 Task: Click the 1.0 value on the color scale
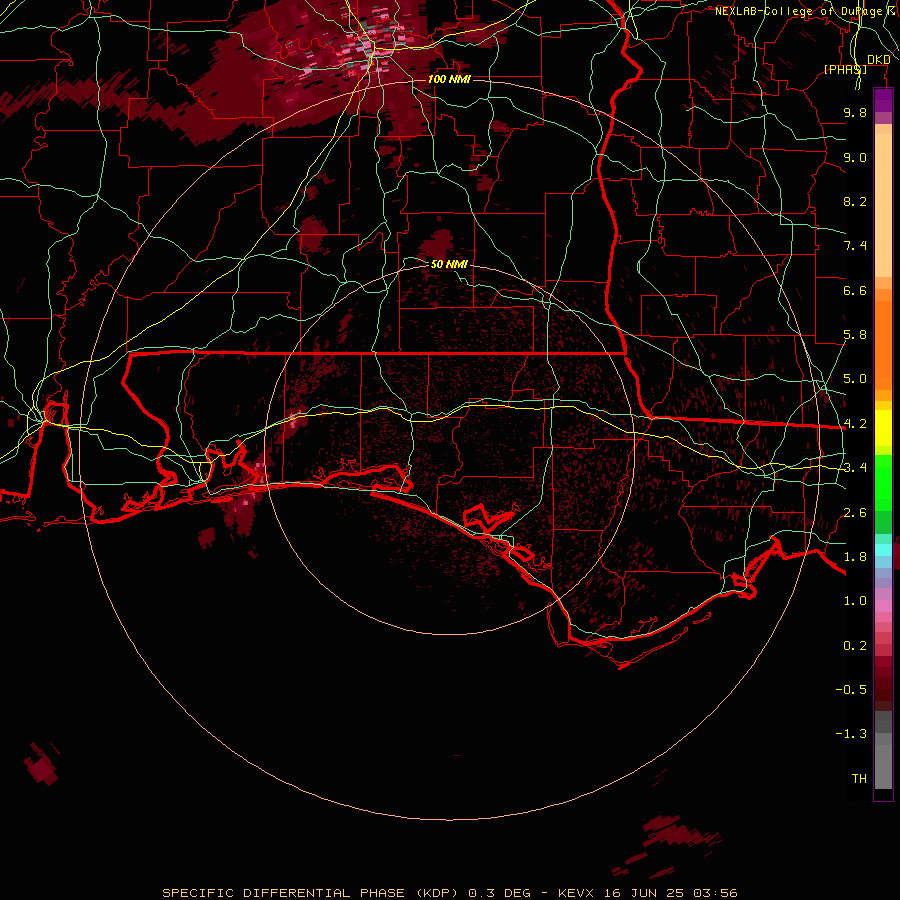(x=855, y=601)
